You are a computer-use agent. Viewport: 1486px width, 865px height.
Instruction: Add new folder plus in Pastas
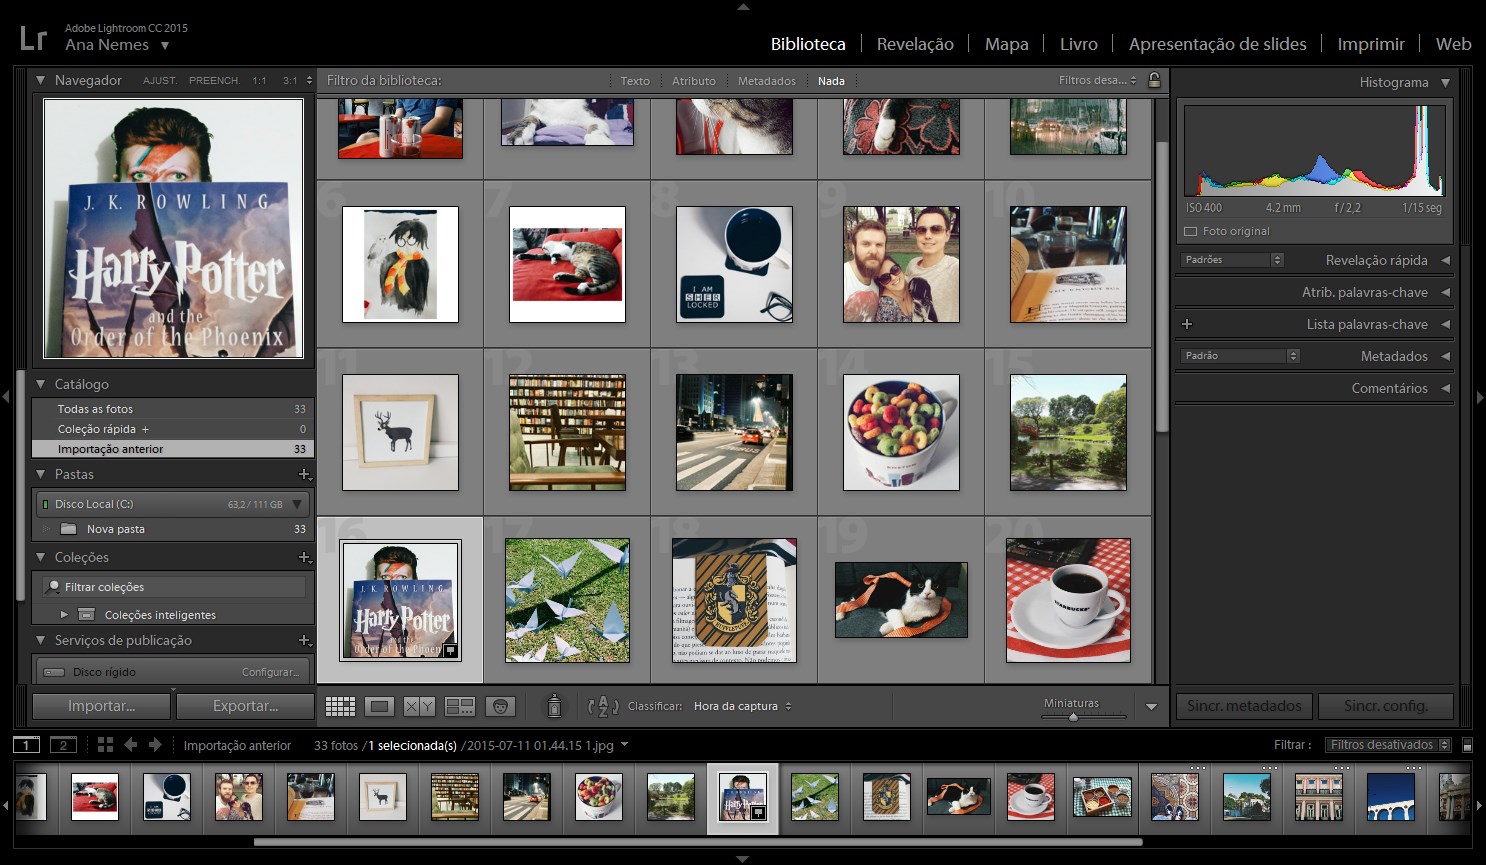pyautogui.click(x=305, y=474)
